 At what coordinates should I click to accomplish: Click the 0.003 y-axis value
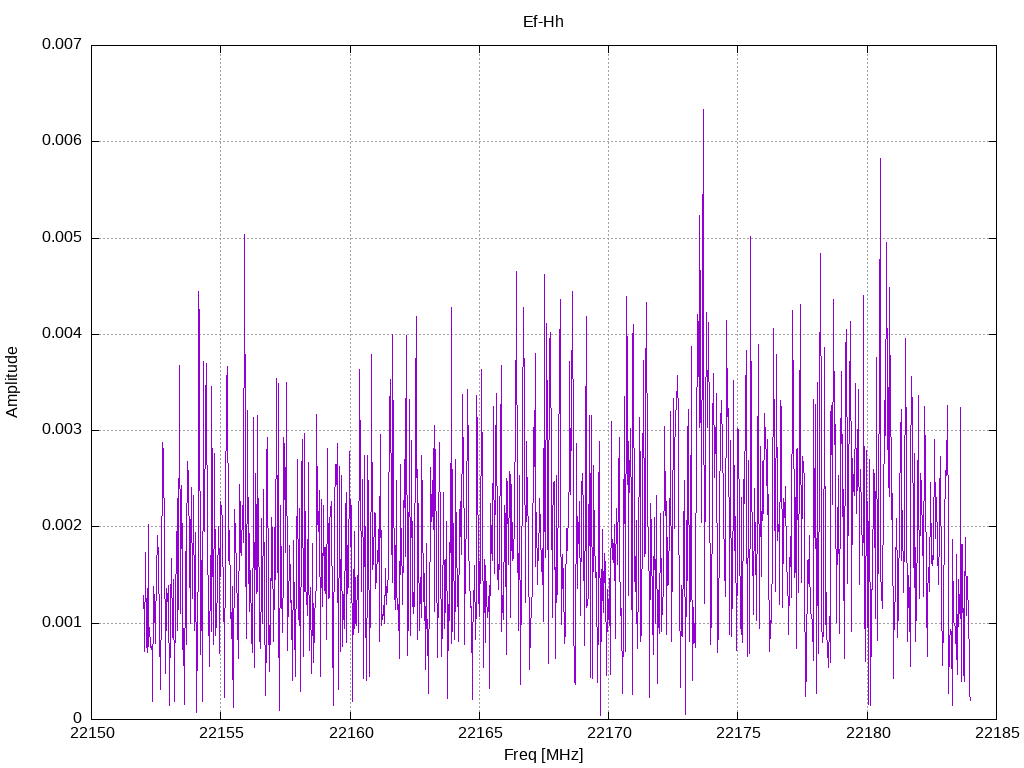[x=62, y=430]
